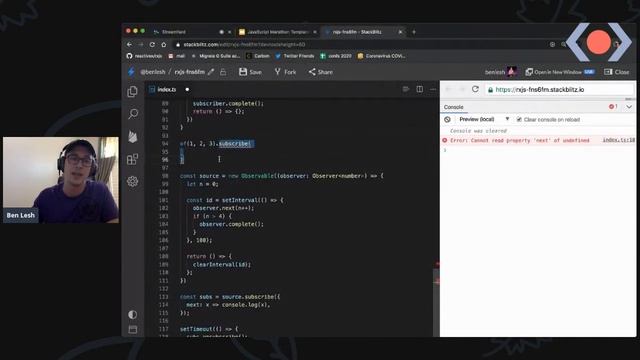The image size is (640, 360).
Task: Open the editor more options ellipsis
Action: [x=433, y=89]
